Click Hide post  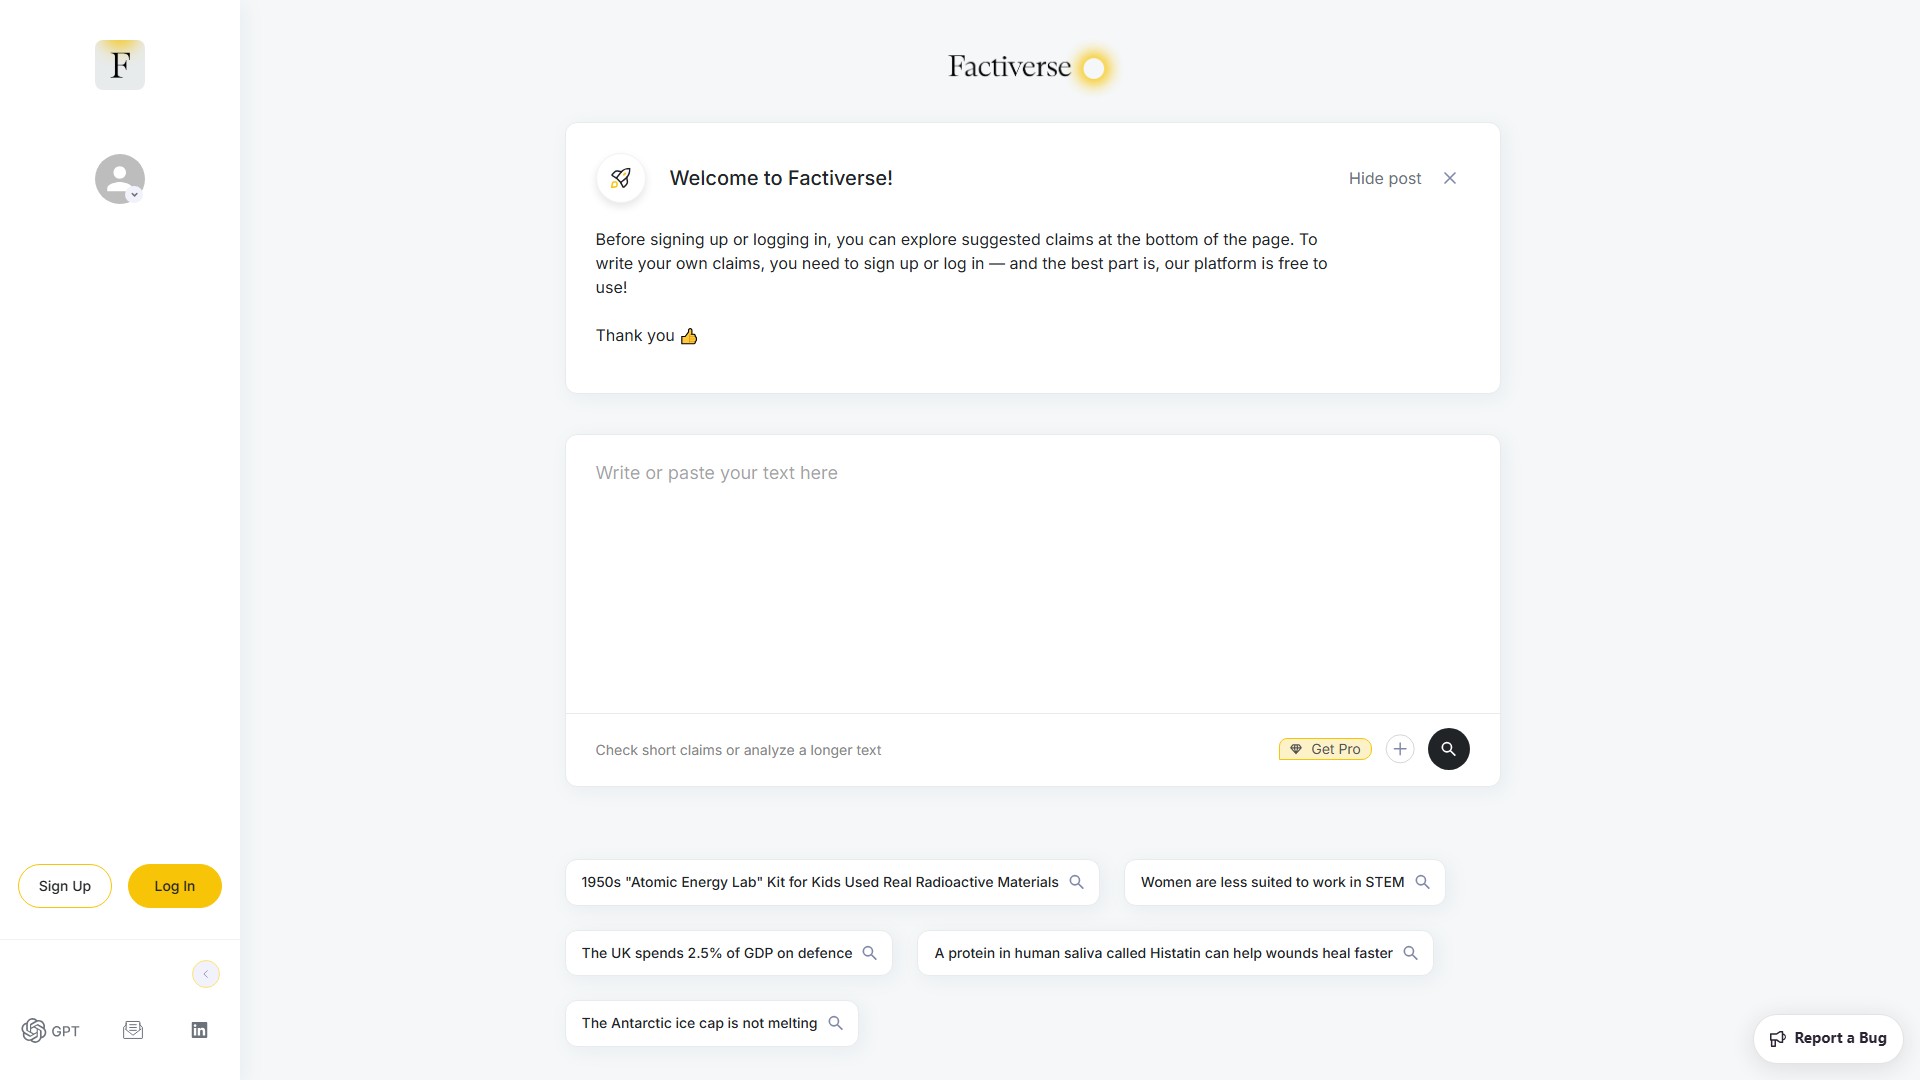(1384, 178)
